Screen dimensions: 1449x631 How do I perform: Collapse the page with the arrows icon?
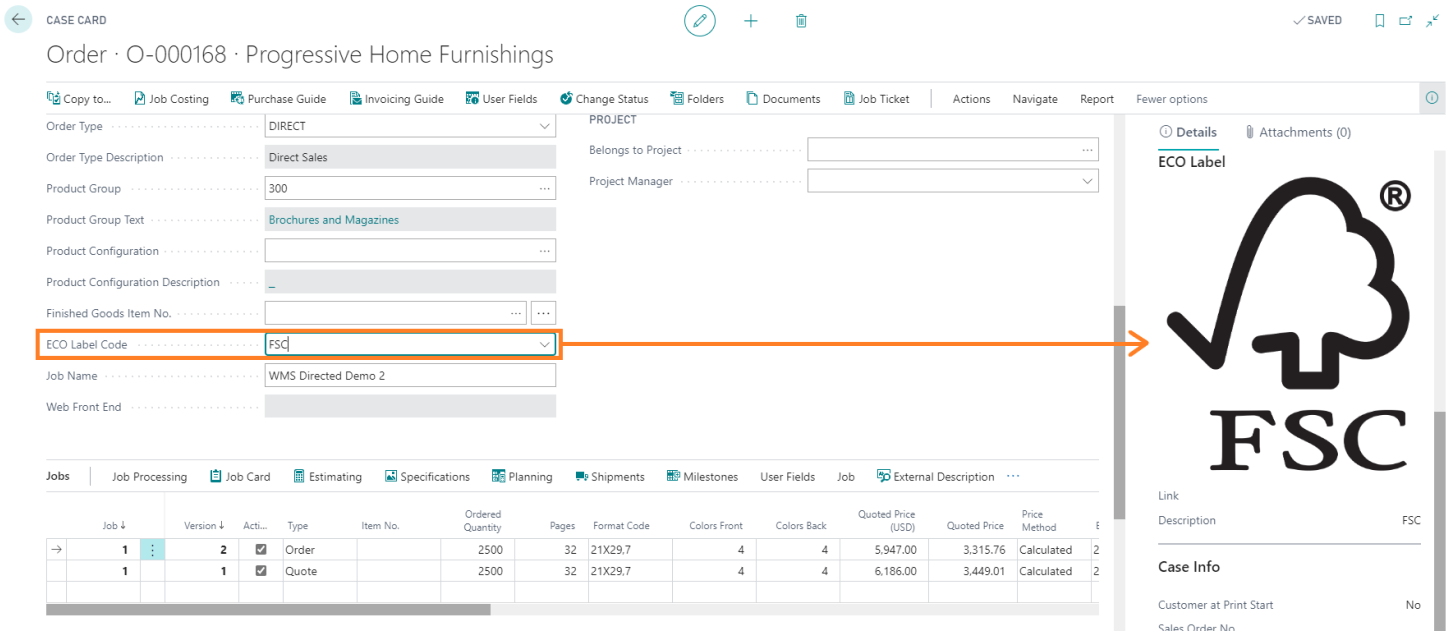1432,20
